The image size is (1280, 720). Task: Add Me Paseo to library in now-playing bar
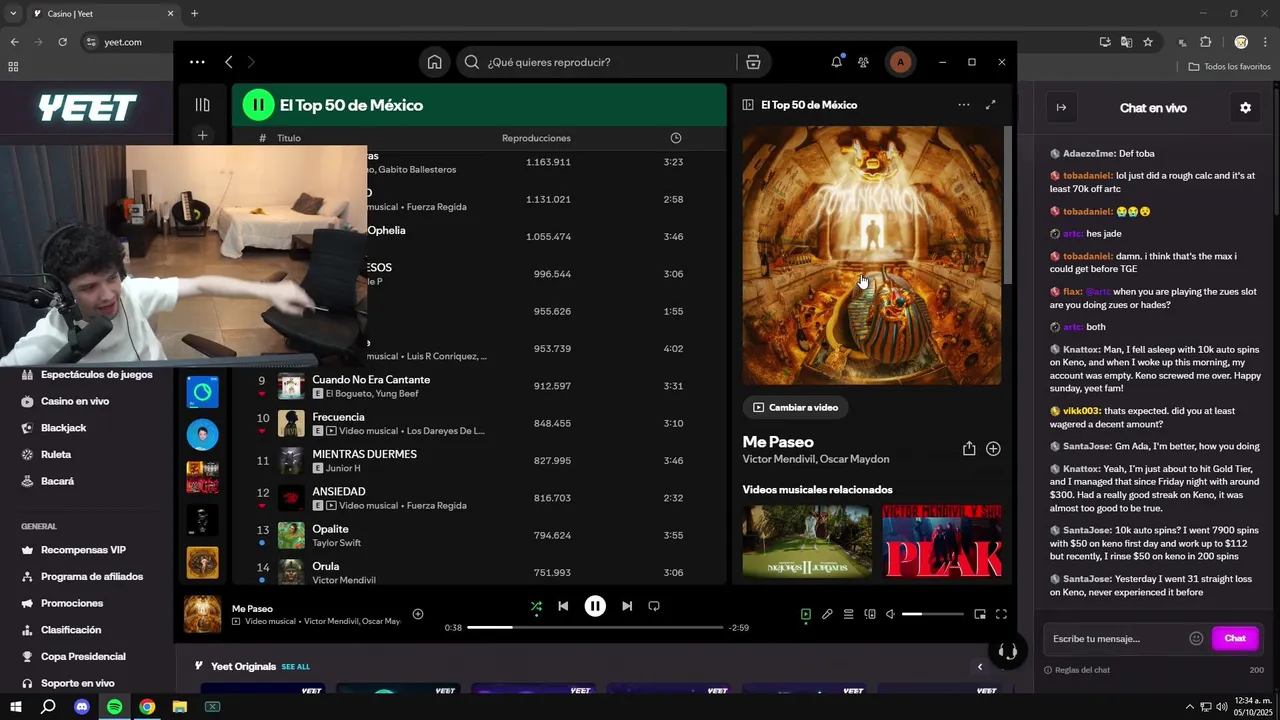(x=418, y=614)
